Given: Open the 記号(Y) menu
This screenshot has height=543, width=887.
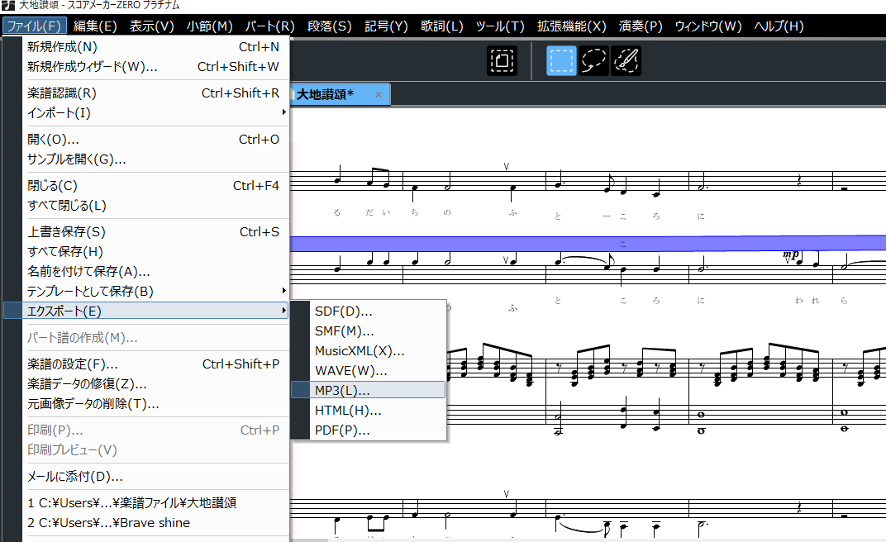Looking at the screenshot, I should pyautogui.click(x=386, y=26).
